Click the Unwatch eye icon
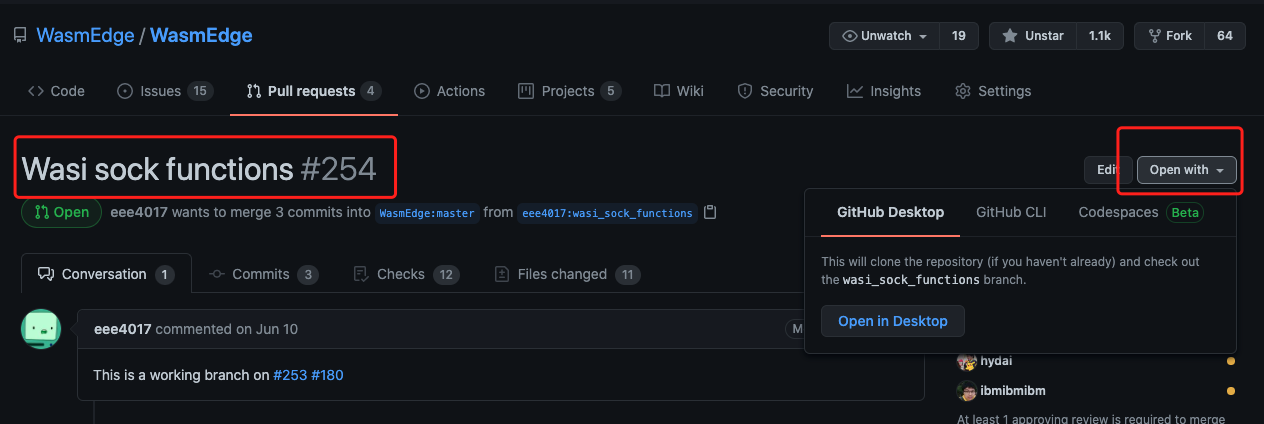 [850, 36]
